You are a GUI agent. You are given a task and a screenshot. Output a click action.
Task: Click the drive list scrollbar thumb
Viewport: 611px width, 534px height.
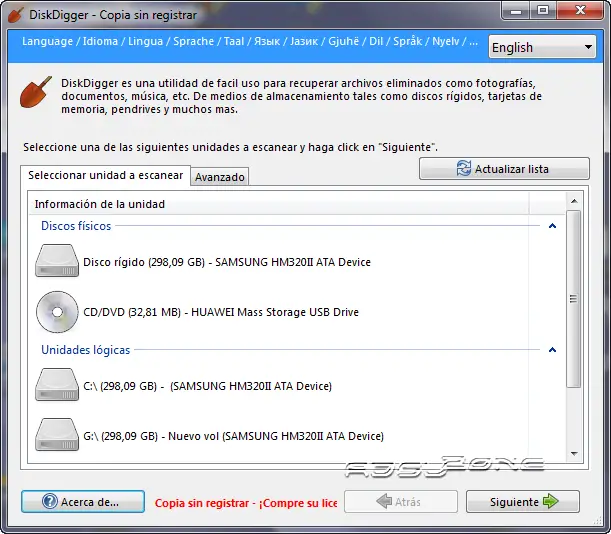[x=574, y=299]
